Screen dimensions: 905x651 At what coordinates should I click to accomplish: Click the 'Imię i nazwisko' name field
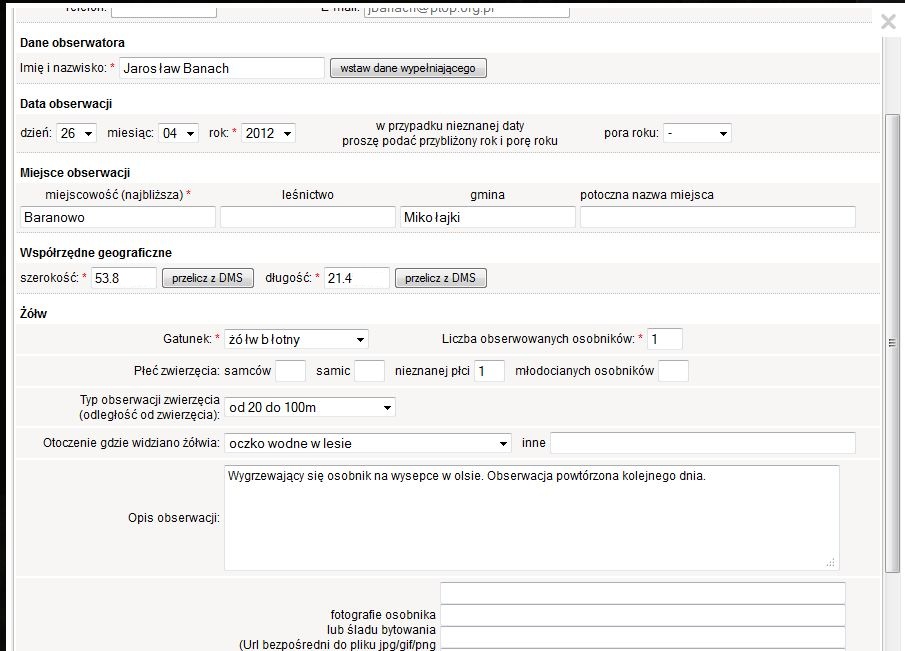(x=222, y=68)
